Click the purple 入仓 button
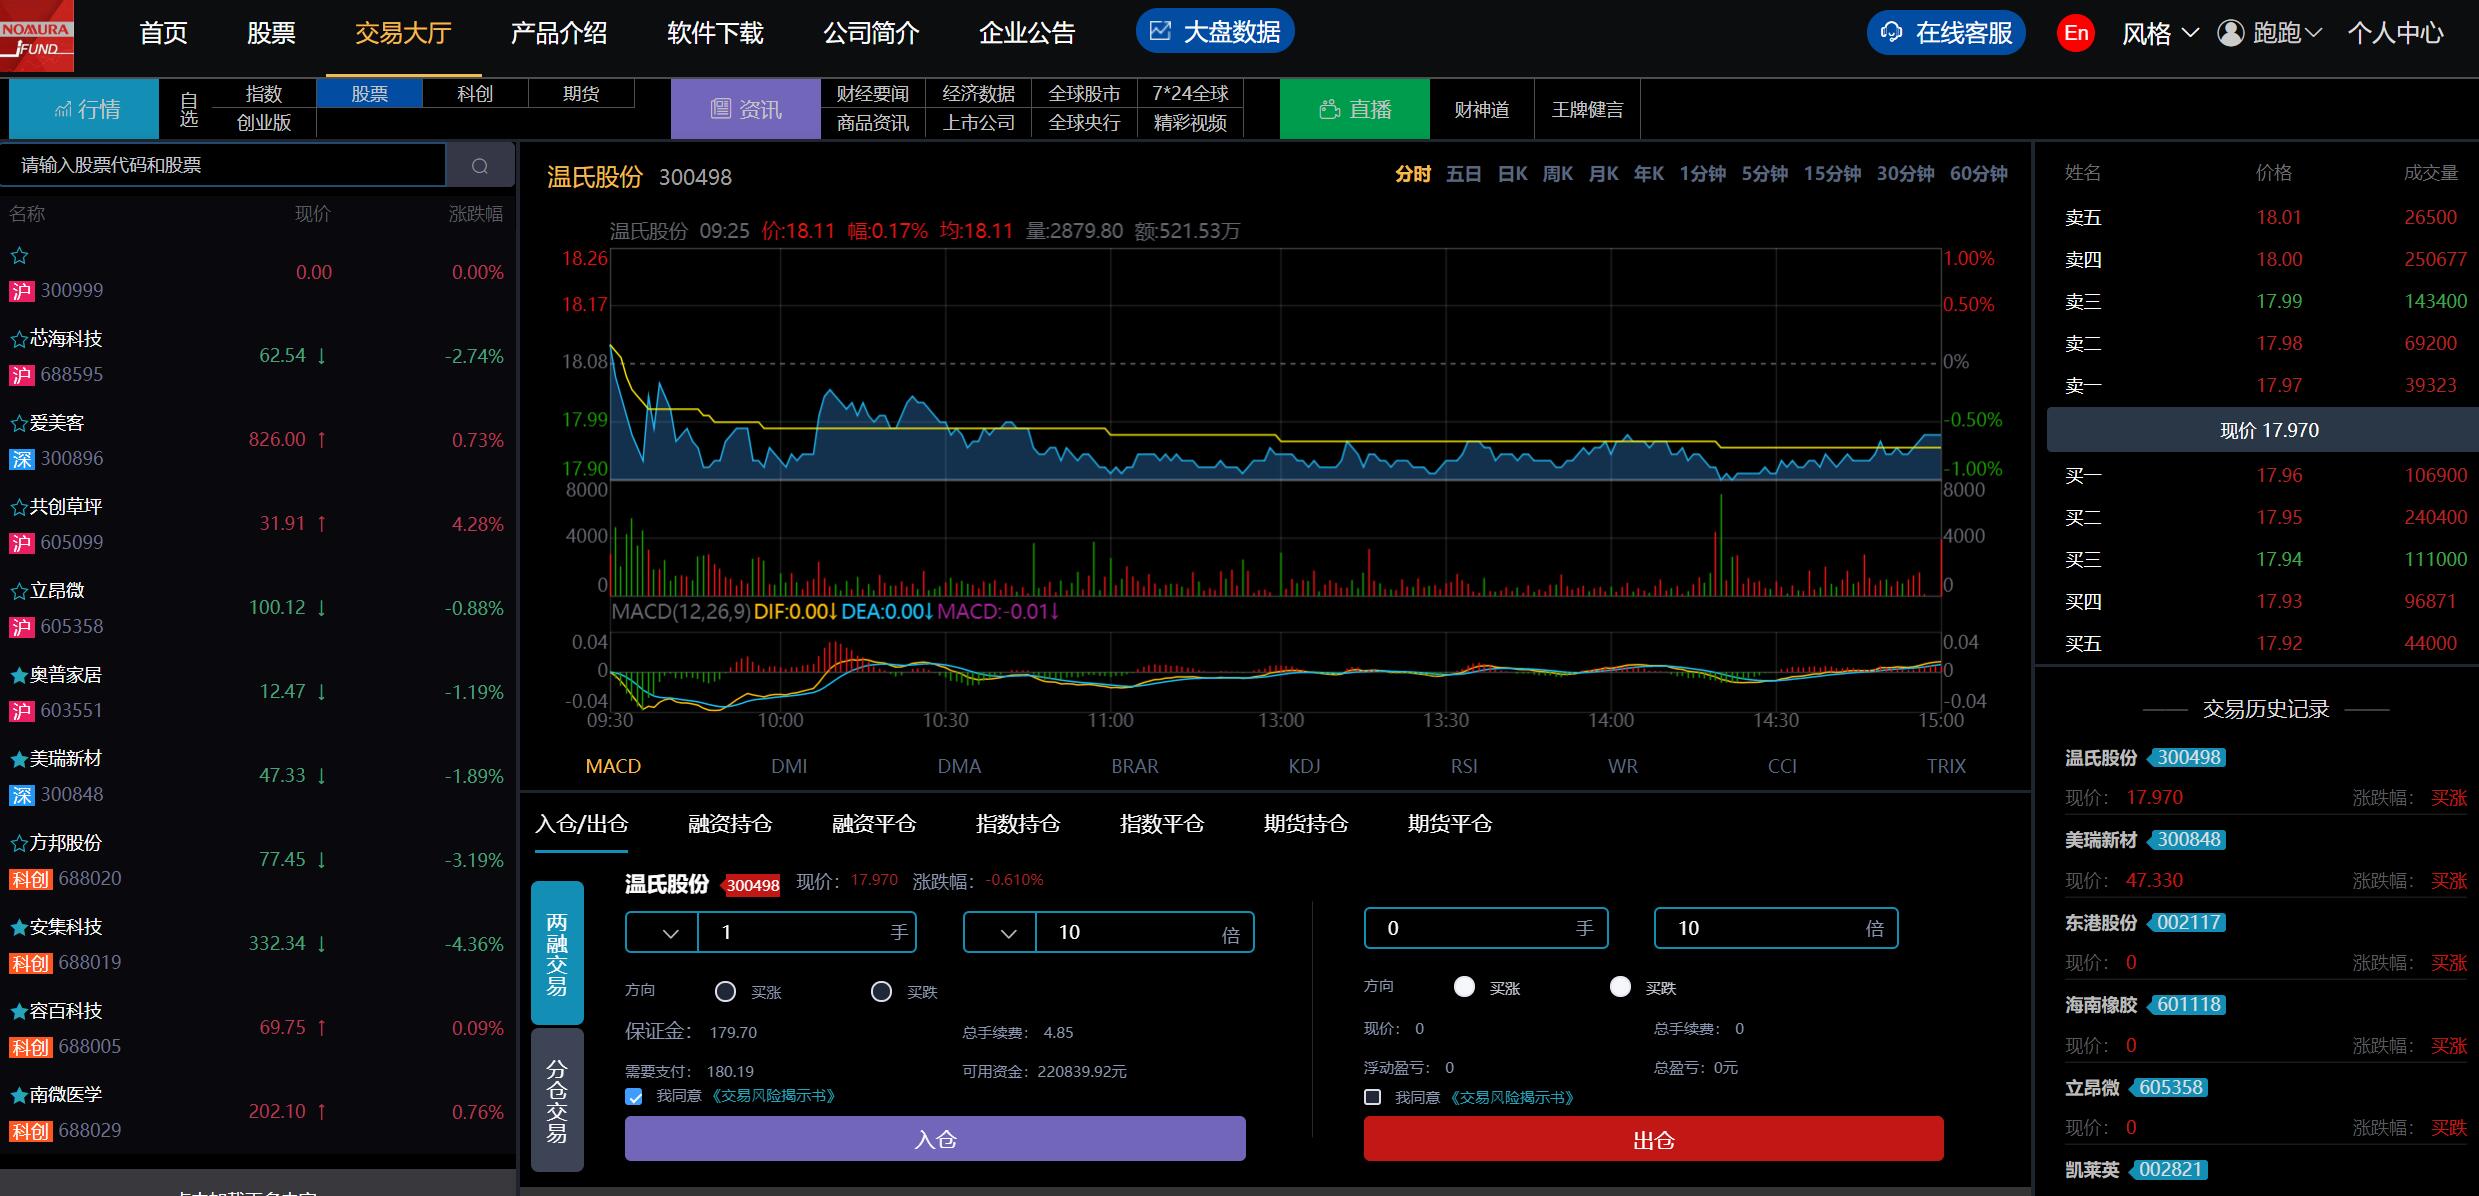 pos(935,1139)
